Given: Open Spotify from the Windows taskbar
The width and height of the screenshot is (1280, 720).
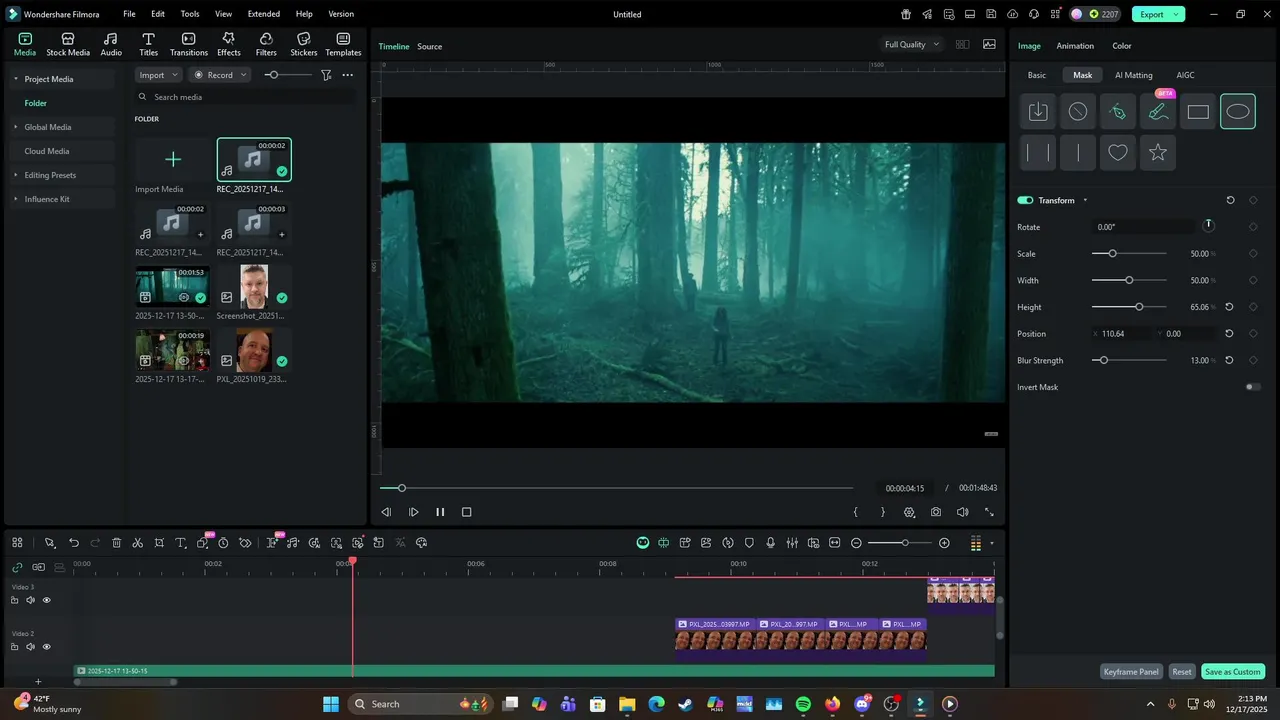Looking at the screenshot, I should click(803, 704).
